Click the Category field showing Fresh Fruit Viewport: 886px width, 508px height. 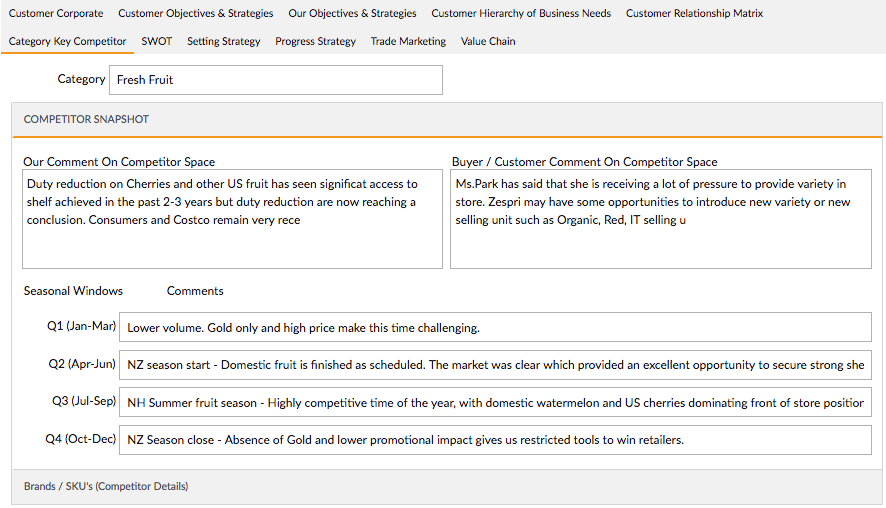pyautogui.click(x=276, y=80)
